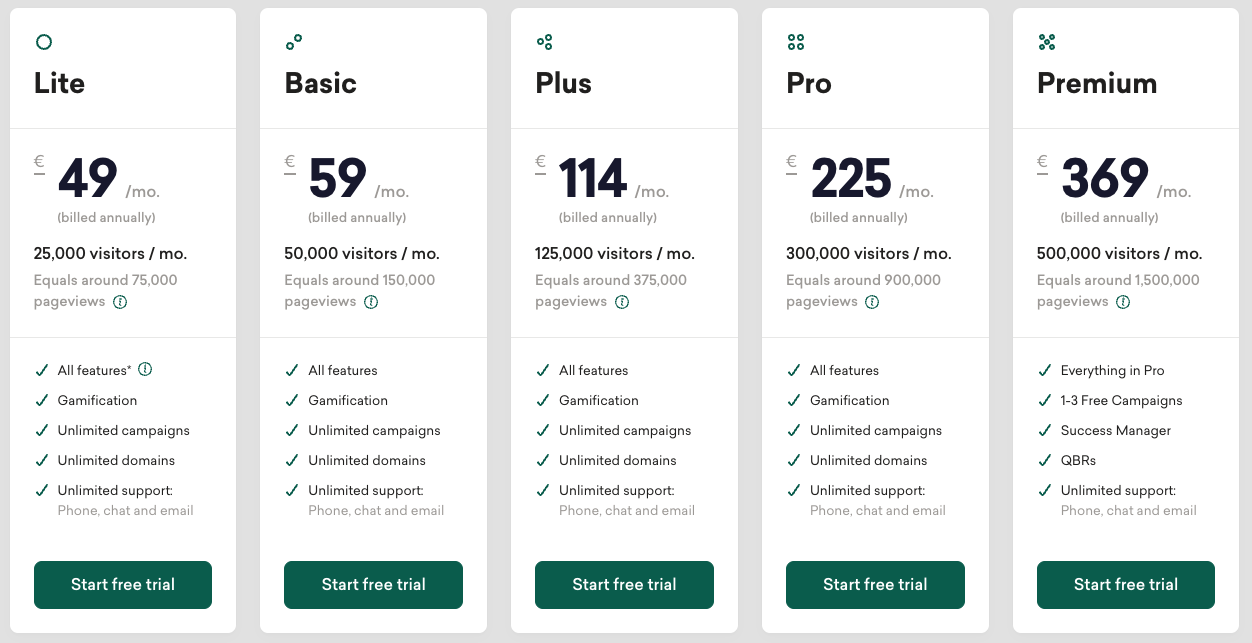Start free trial for Basic plan
This screenshot has height=643, width=1252.
(373, 585)
